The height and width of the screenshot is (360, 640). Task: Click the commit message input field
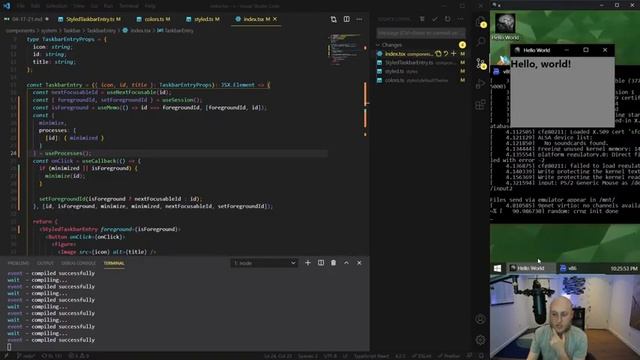pyautogui.click(x=420, y=33)
